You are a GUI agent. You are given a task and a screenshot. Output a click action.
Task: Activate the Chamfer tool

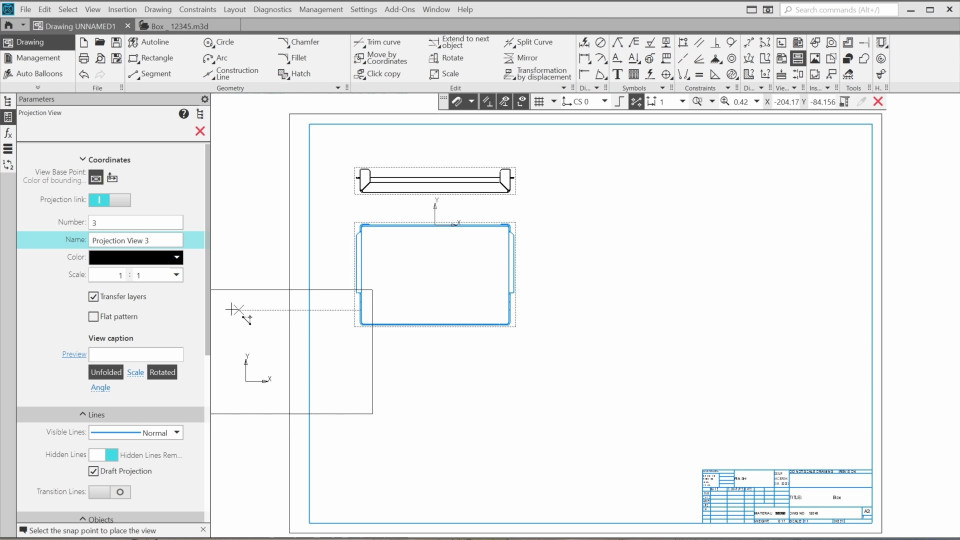(298, 43)
